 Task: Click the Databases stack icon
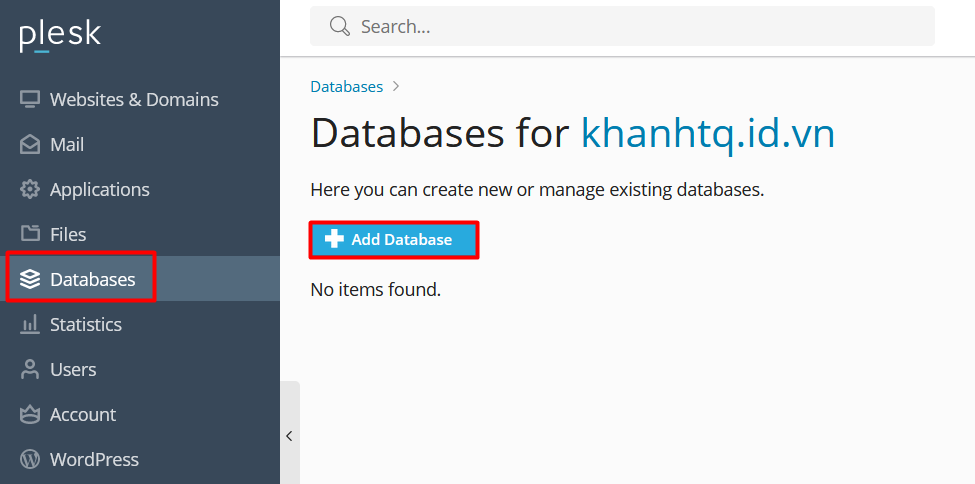(x=30, y=279)
